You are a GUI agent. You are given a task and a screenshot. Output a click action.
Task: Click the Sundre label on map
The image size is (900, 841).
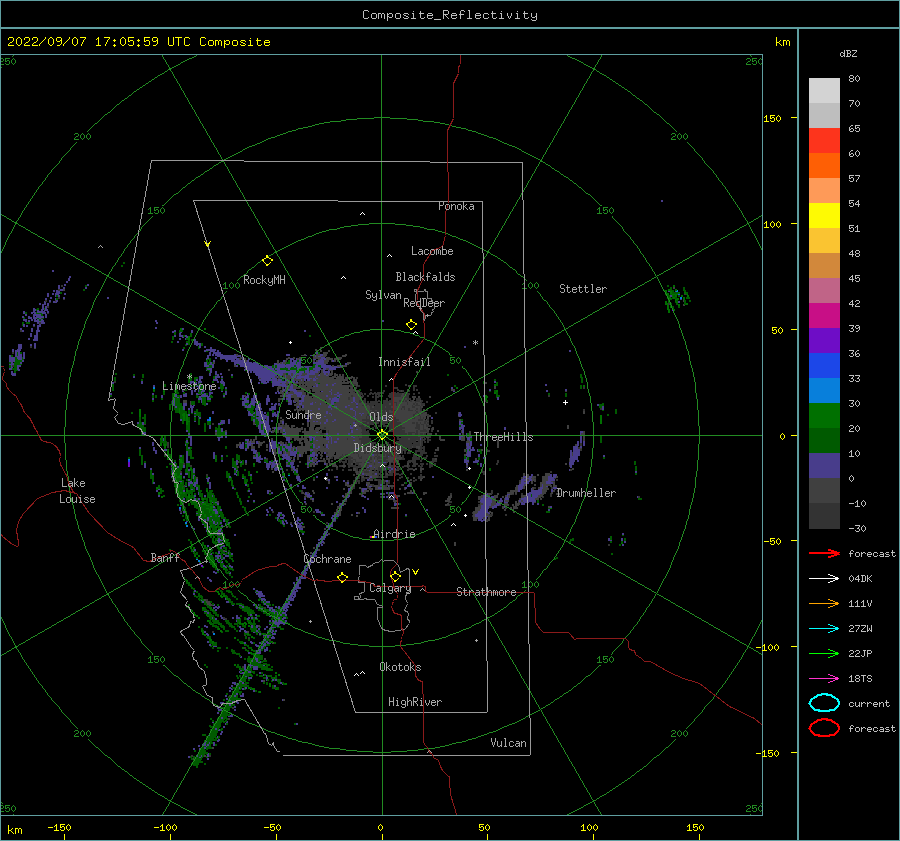coord(303,414)
